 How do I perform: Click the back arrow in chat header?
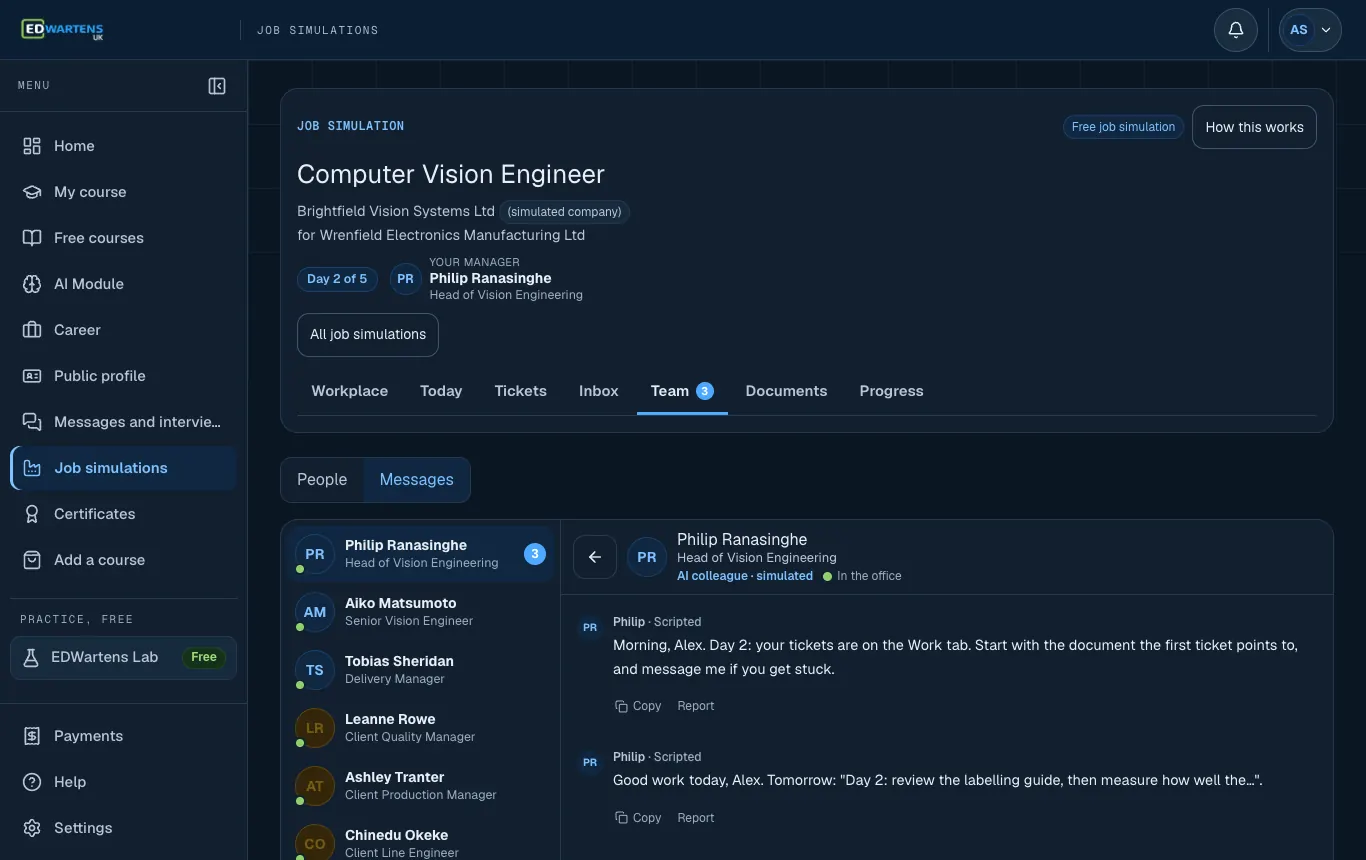595,557
